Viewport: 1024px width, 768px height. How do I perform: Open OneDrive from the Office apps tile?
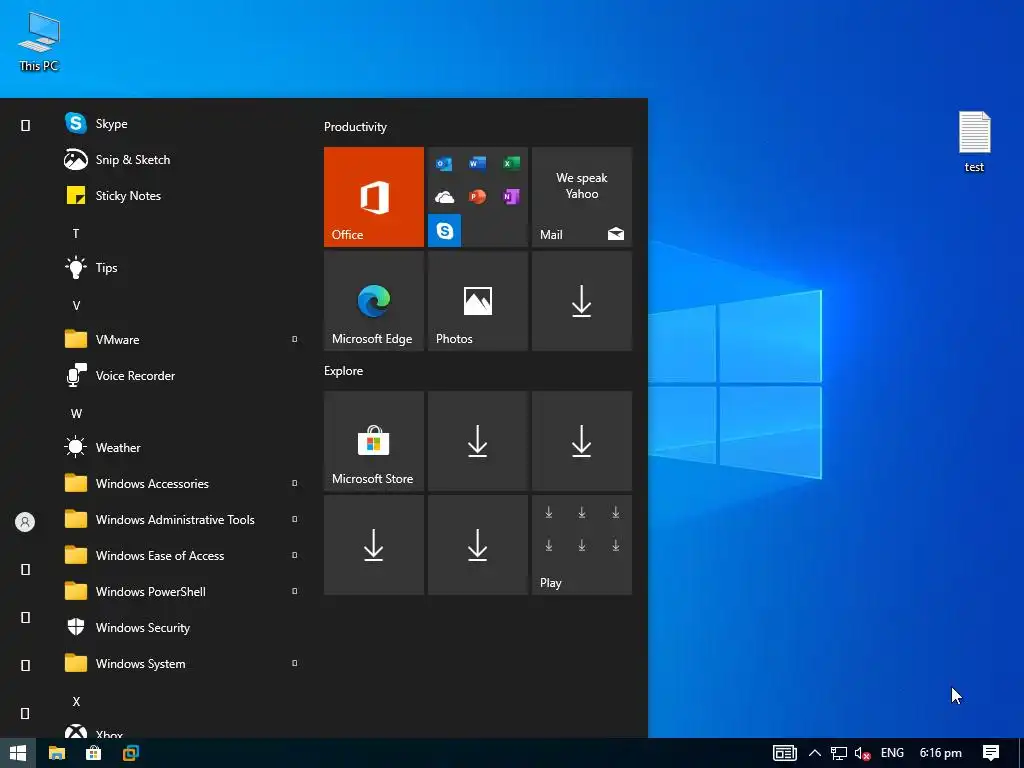pyautogui.click(x=444, y=197)
